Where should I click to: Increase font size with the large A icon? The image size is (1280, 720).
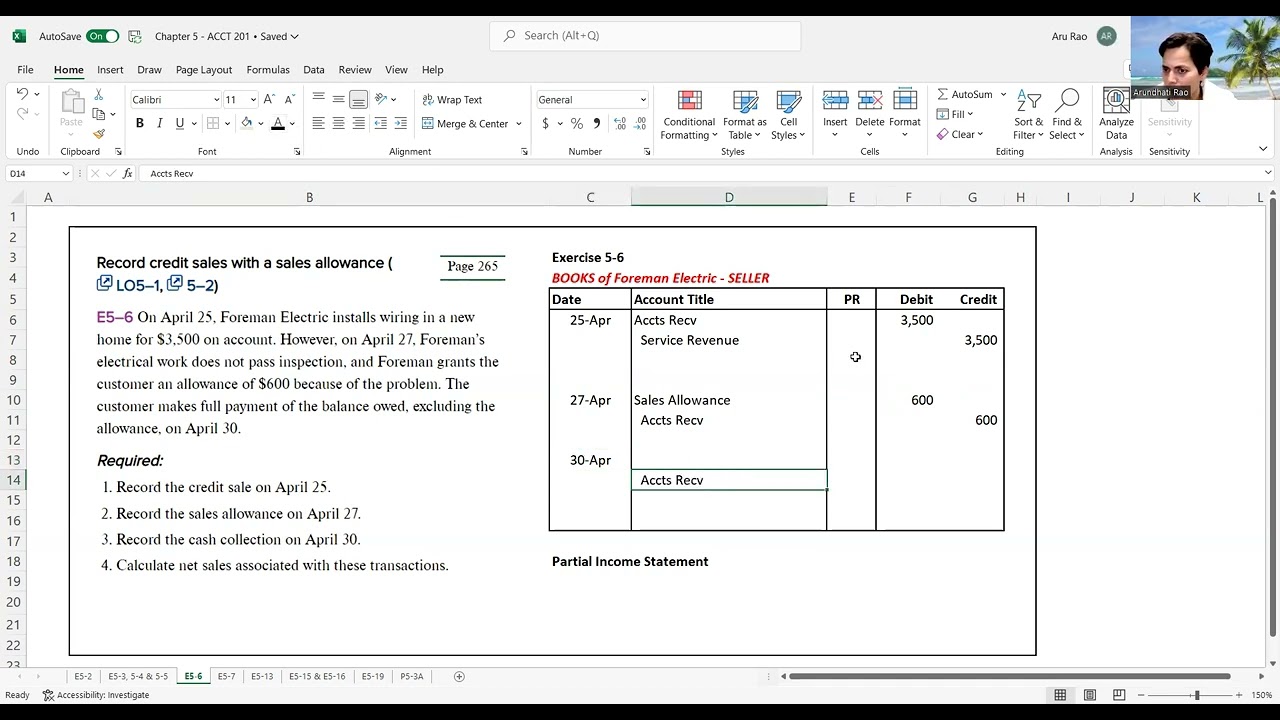click(x=269, y=99)
